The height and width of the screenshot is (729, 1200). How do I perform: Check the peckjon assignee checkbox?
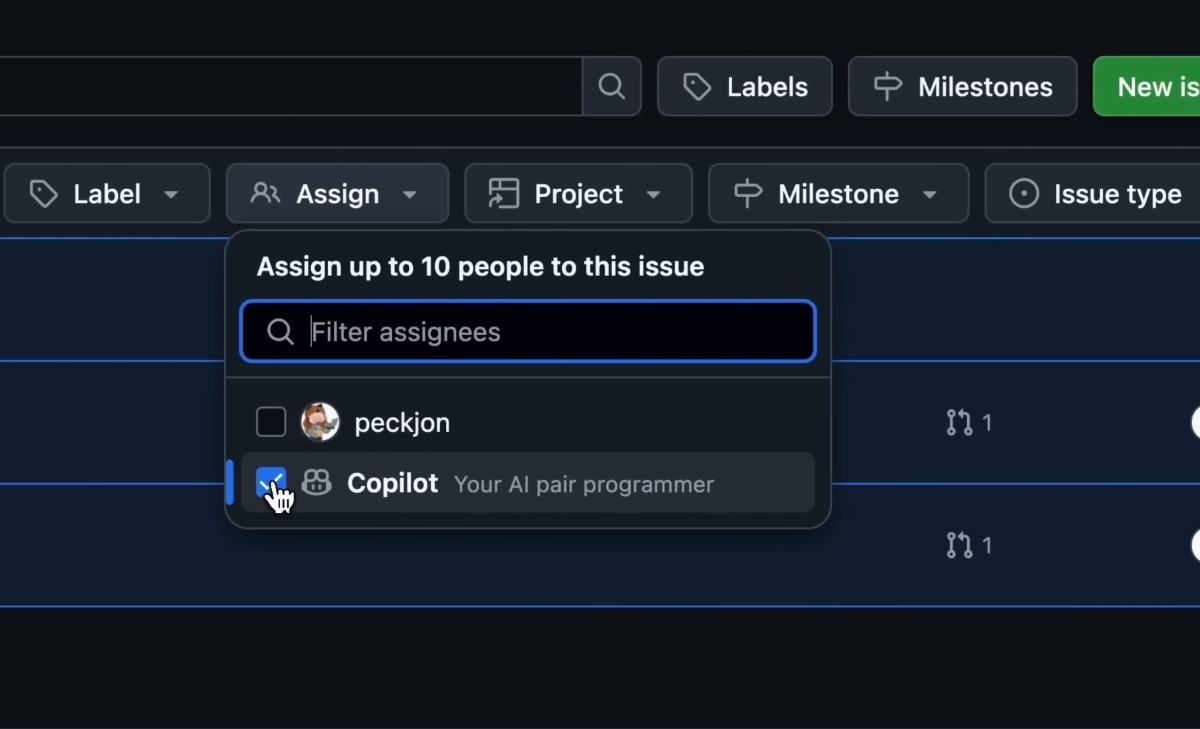271,422
